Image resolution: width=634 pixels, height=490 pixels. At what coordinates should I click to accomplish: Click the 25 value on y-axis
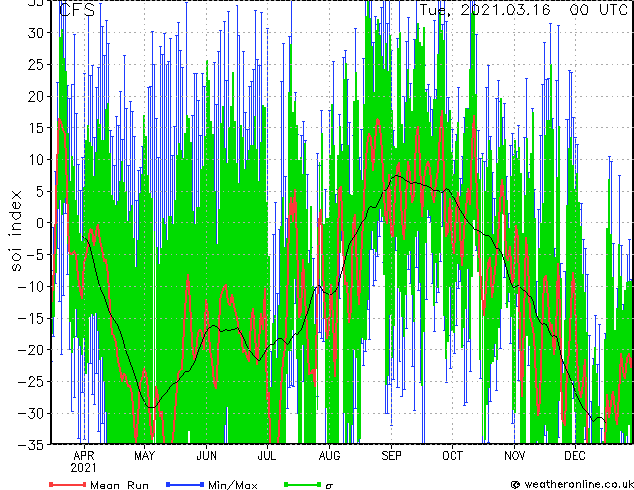point(36,64)
